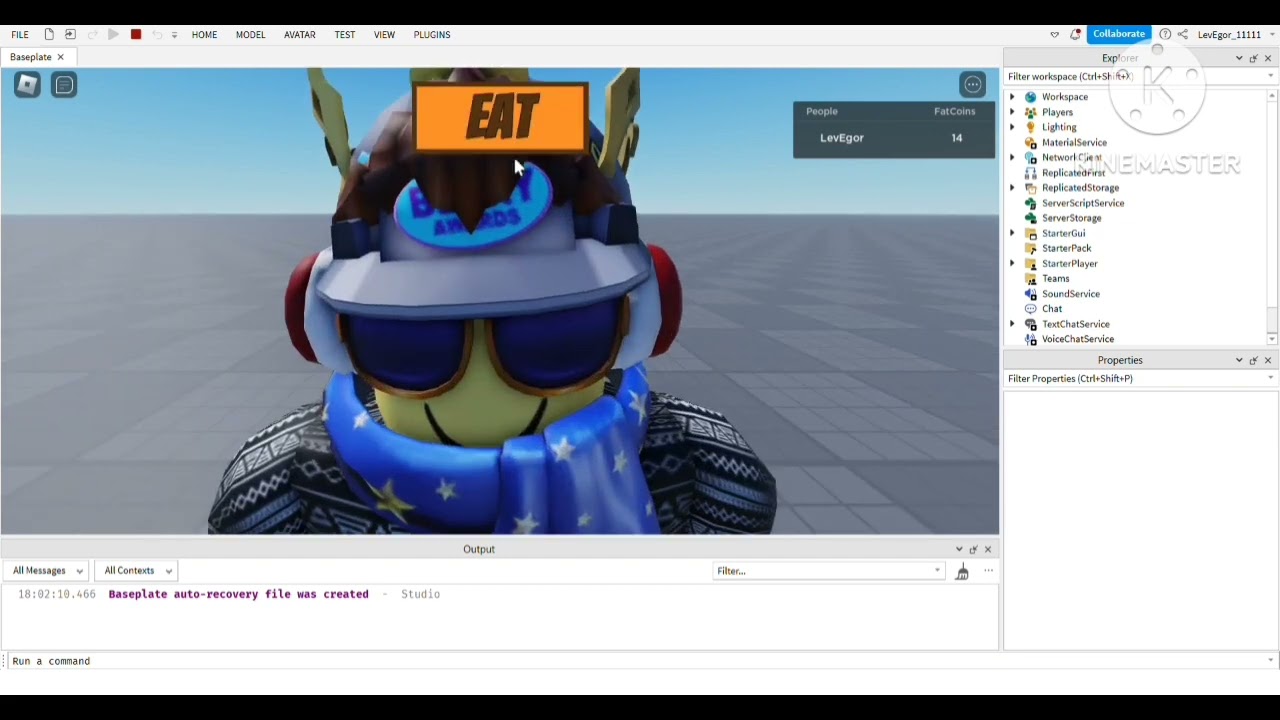Image resolution: width=1280 pixels, height=720 pixels.
Task: Open the Roblox menu icon in viewport
Action: coord(28,85)
